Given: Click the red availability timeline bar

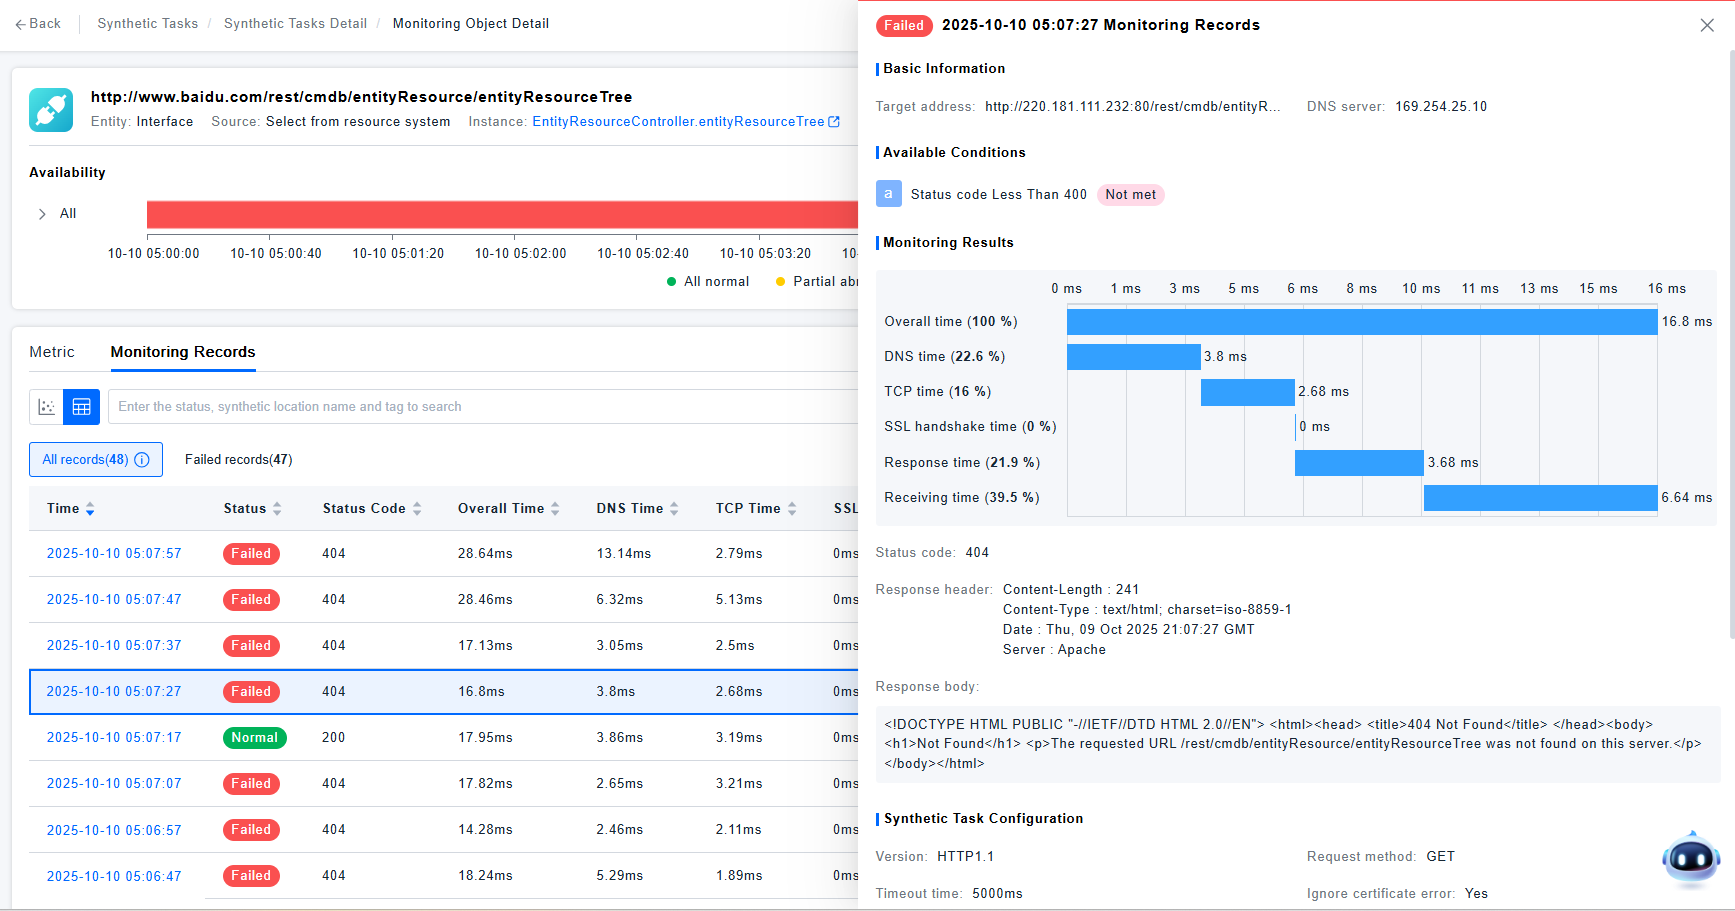Looking at the screenshot, I should click(x=500, y=214).
